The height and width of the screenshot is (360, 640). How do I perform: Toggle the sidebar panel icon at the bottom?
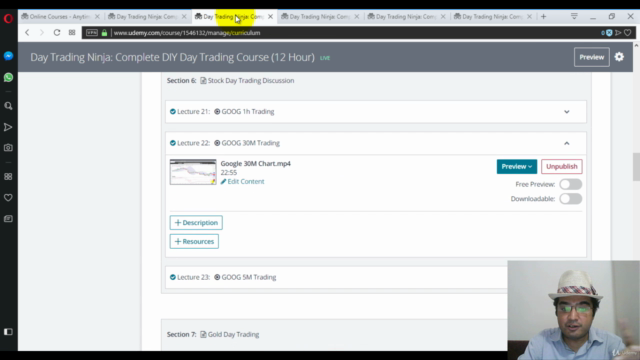[8, 332]
